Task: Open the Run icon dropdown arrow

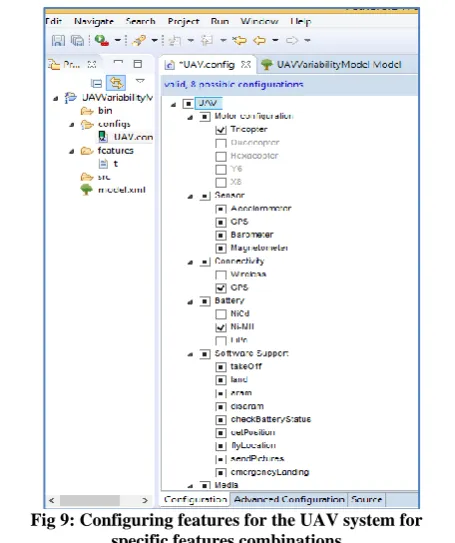Action: [x=118, y=41]
